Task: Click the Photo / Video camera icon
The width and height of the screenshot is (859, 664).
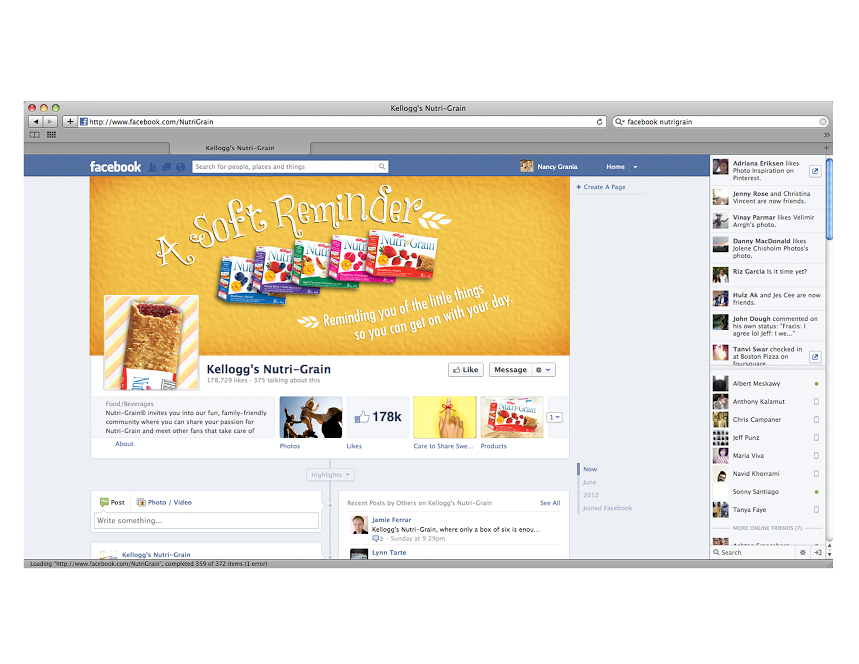Action: pyautogui.click(x=141, y=502)
